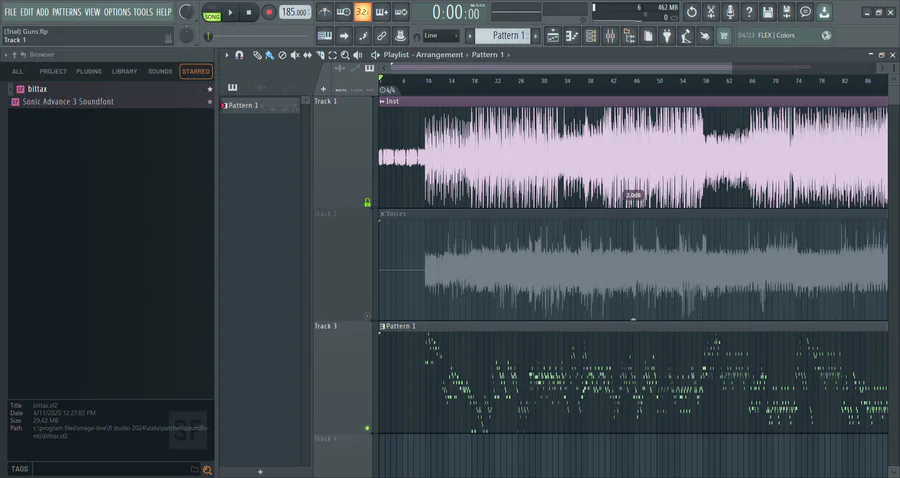Toggle the 3-2-1 recording countdown
This screenshot has width=900, height=478.
[x=362, y=11]
